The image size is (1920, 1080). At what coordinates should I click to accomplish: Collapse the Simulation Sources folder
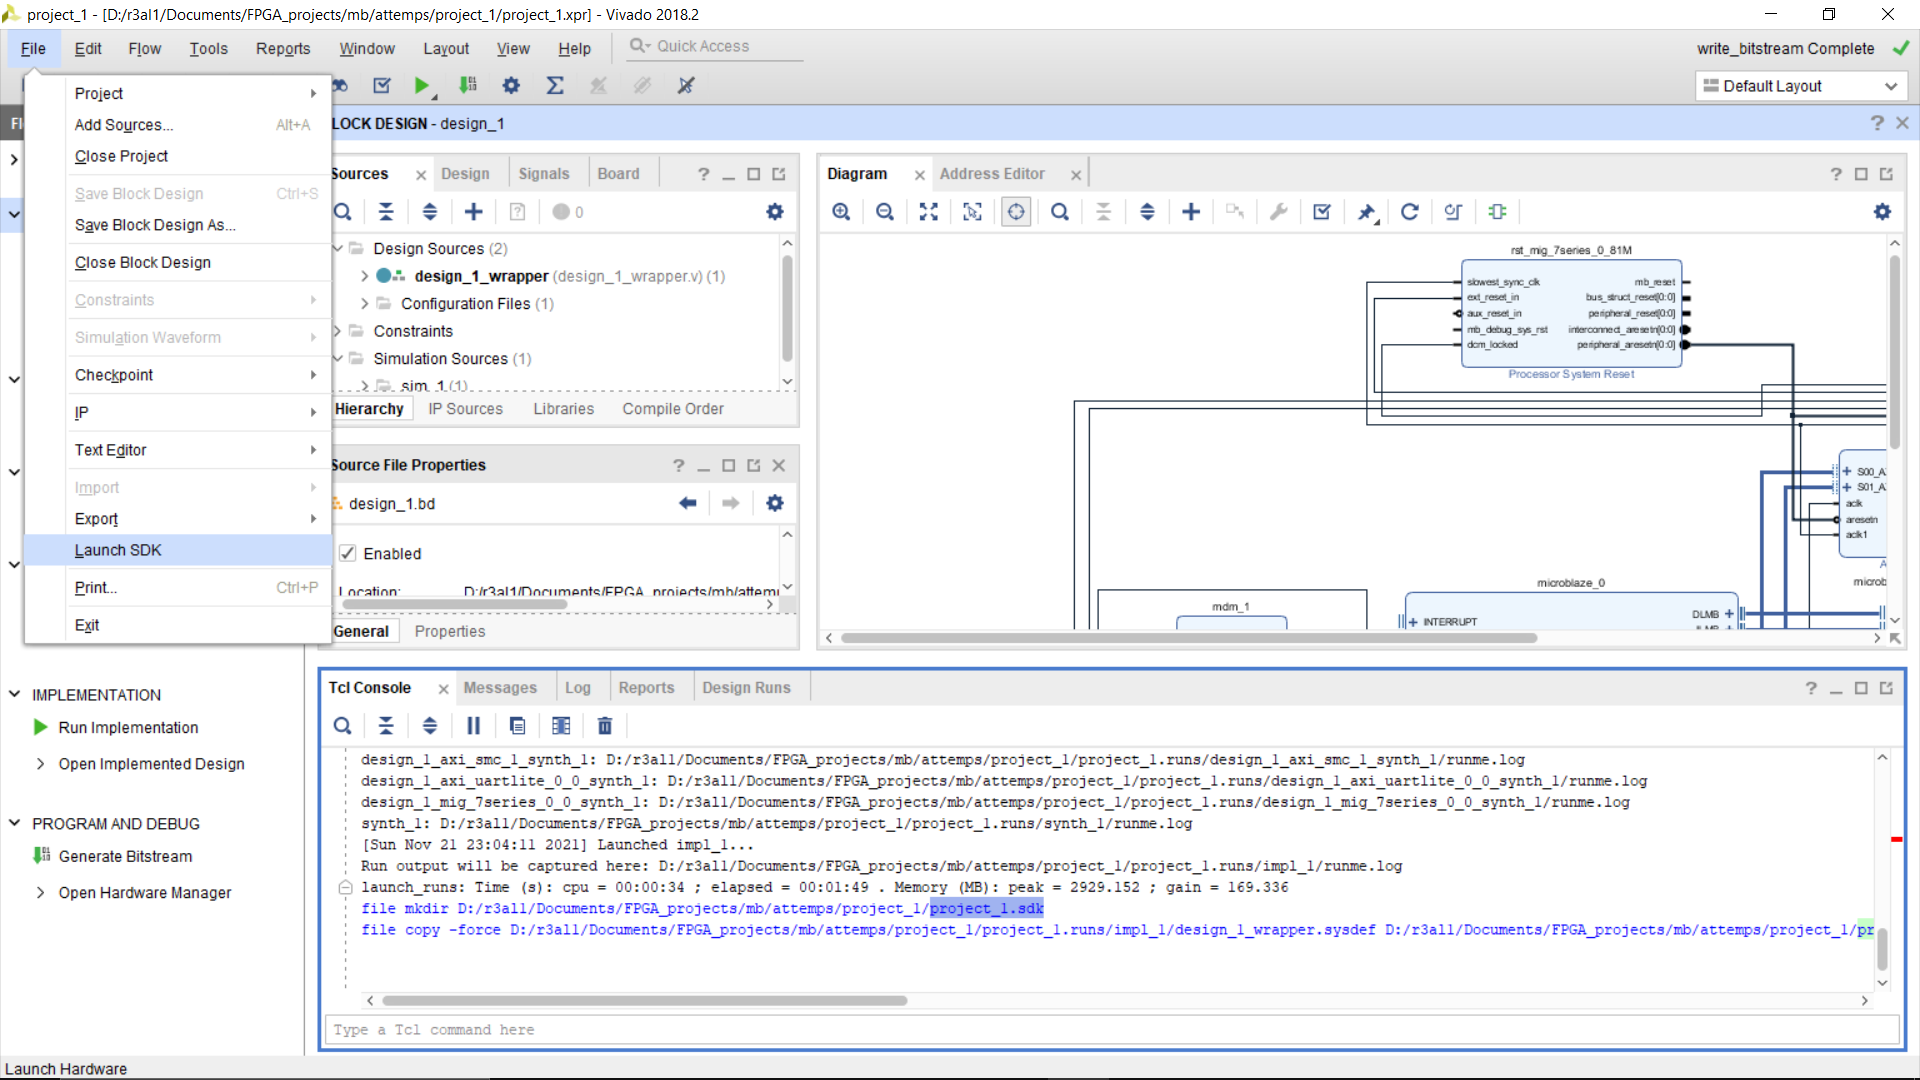pyautogui.click(x=337, y=358)
